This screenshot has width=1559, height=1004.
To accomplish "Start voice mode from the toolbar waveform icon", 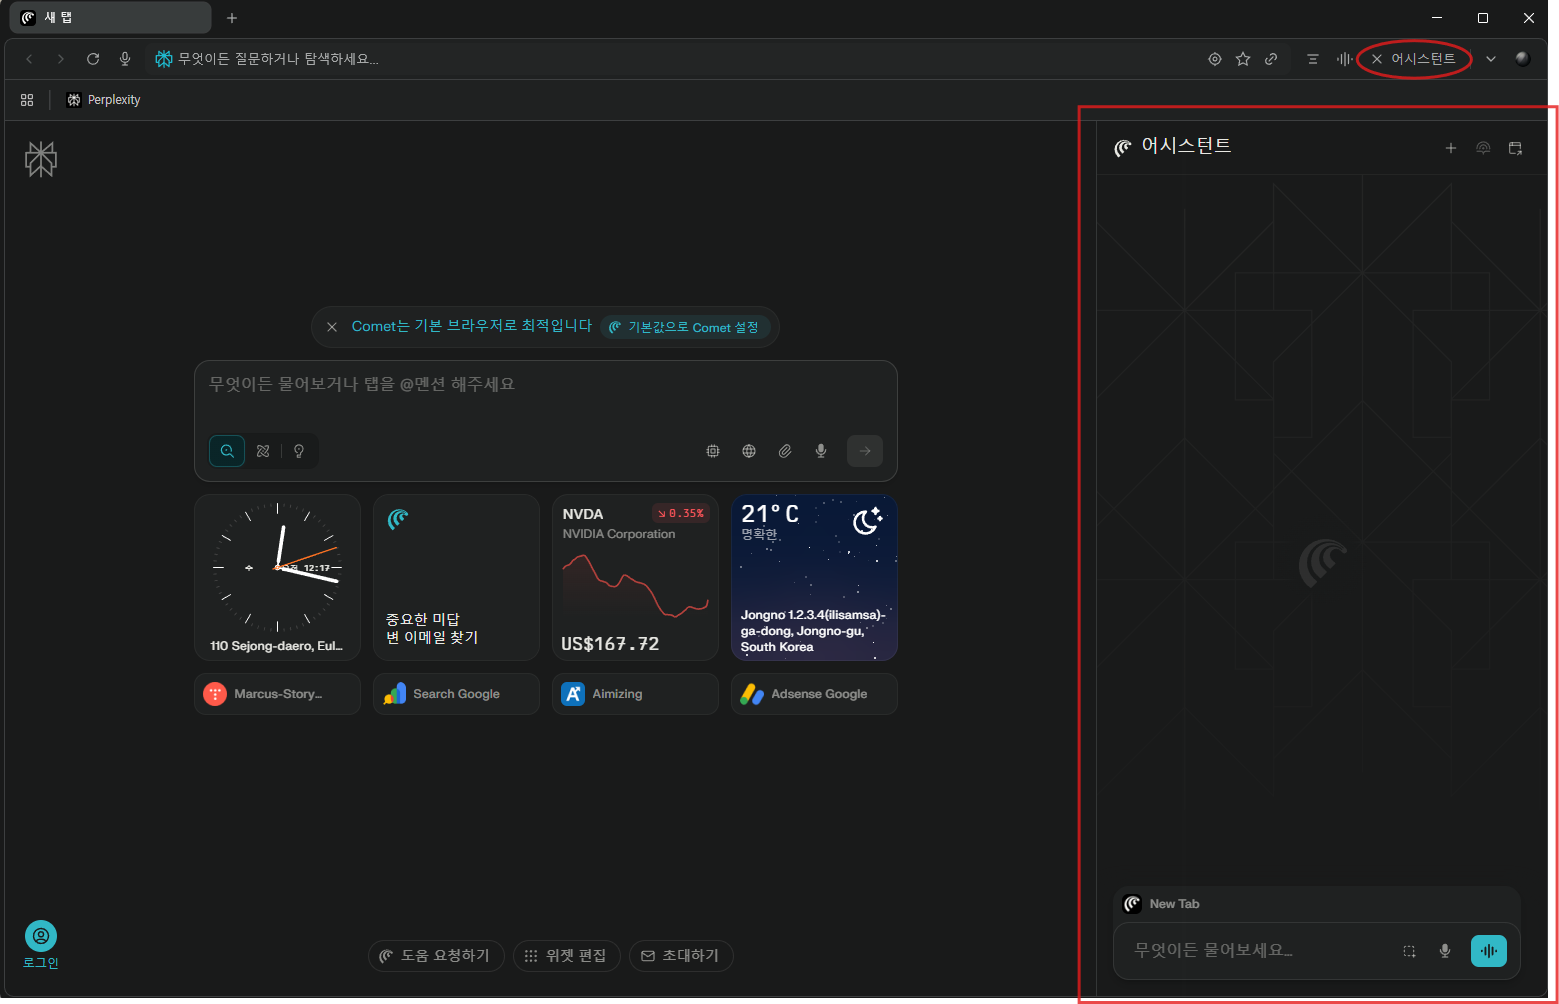I will (x=1345, y=59).
